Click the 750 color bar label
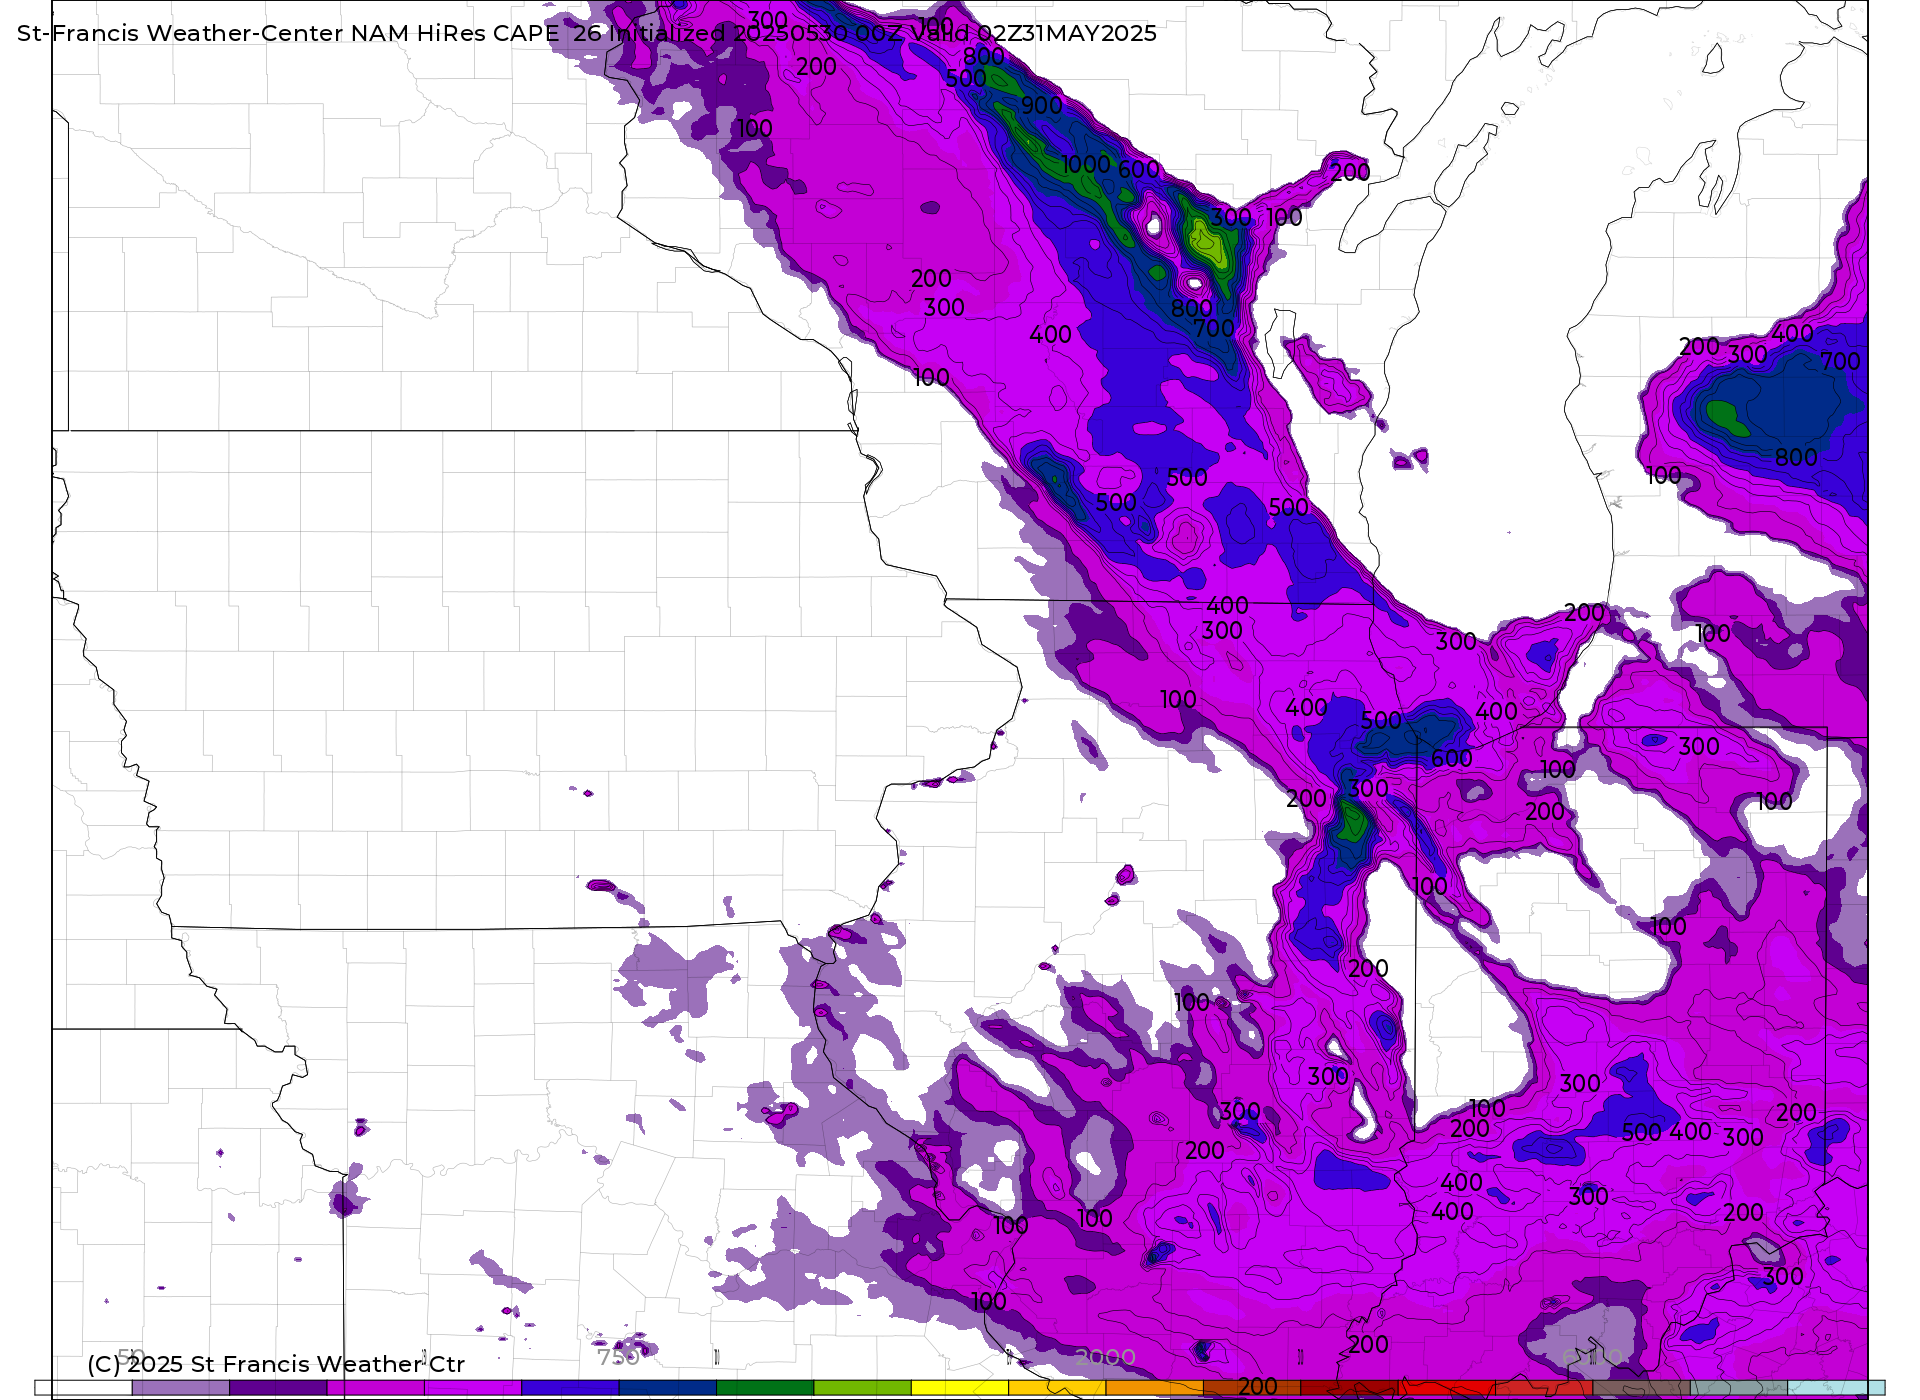This screenshot has height=1400, width=1920. [x=618, y=1357]
